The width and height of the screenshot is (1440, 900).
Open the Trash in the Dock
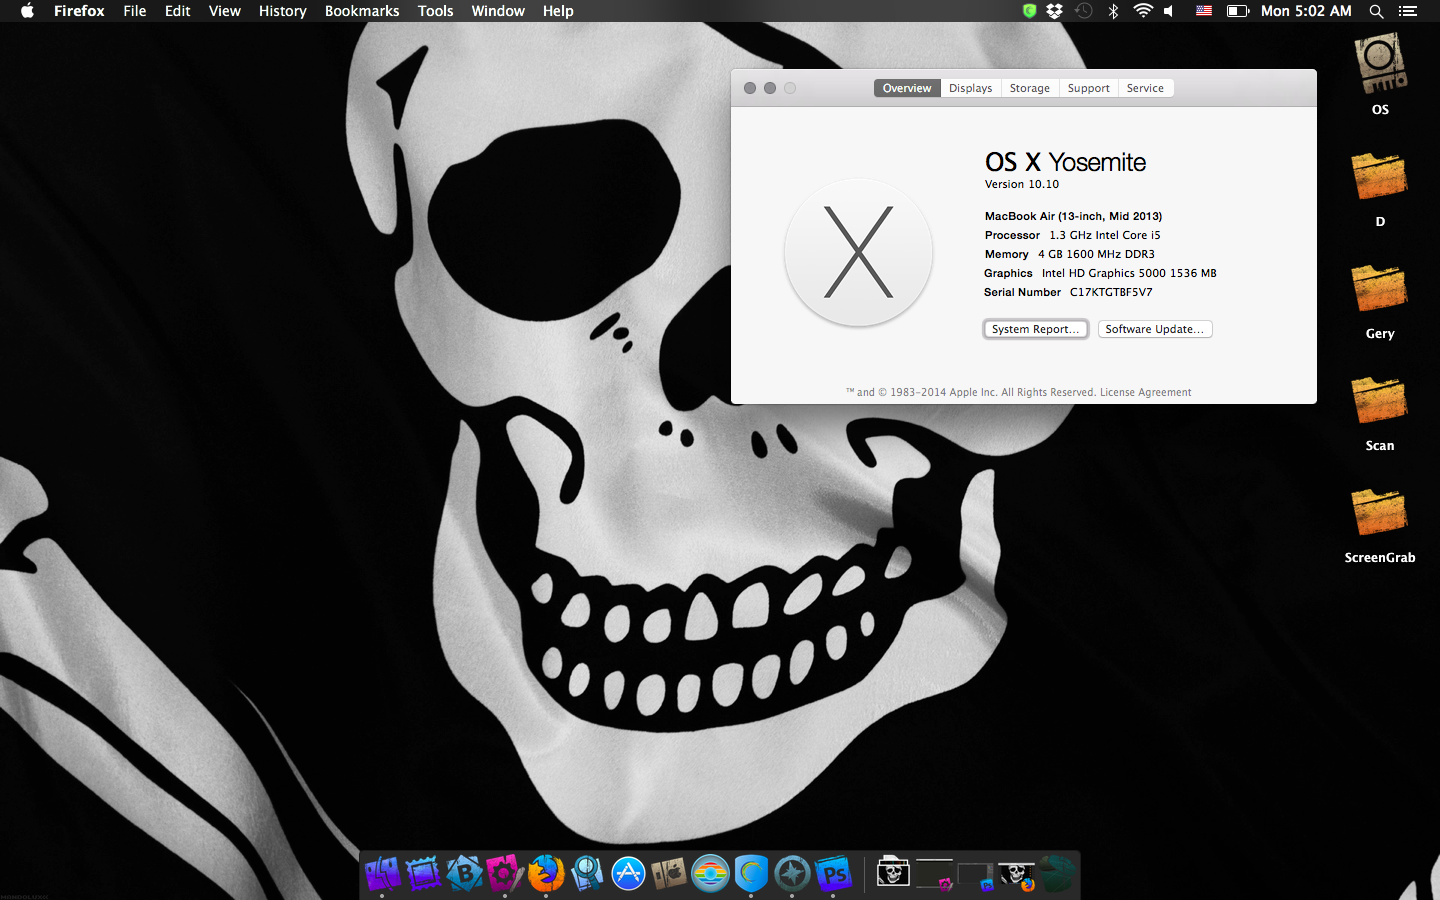click(1057, 874)
